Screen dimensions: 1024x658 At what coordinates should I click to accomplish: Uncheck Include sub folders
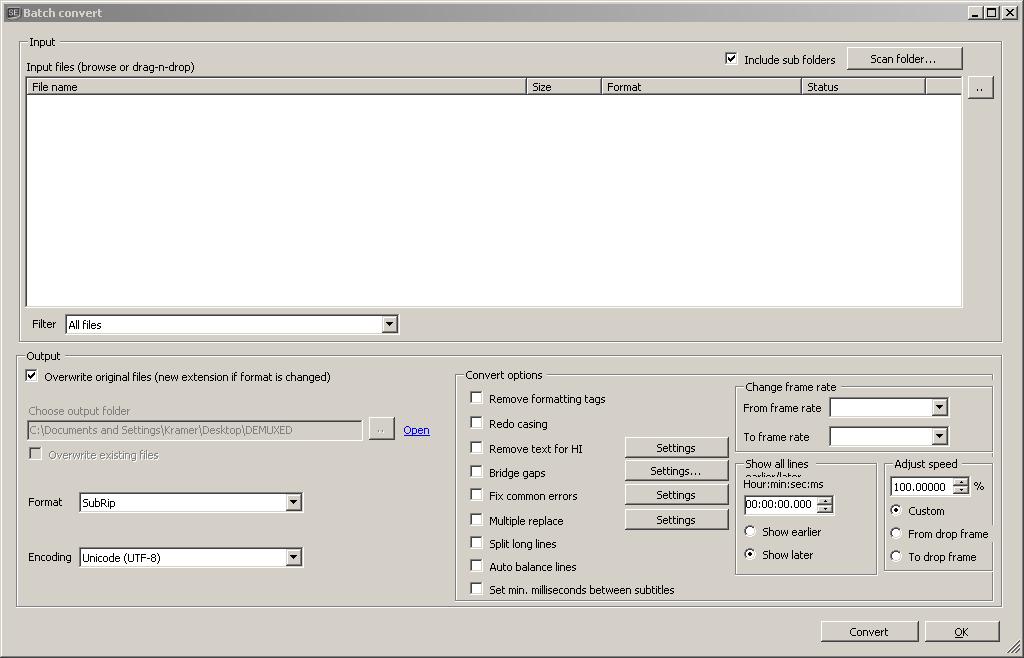[731, 59]
